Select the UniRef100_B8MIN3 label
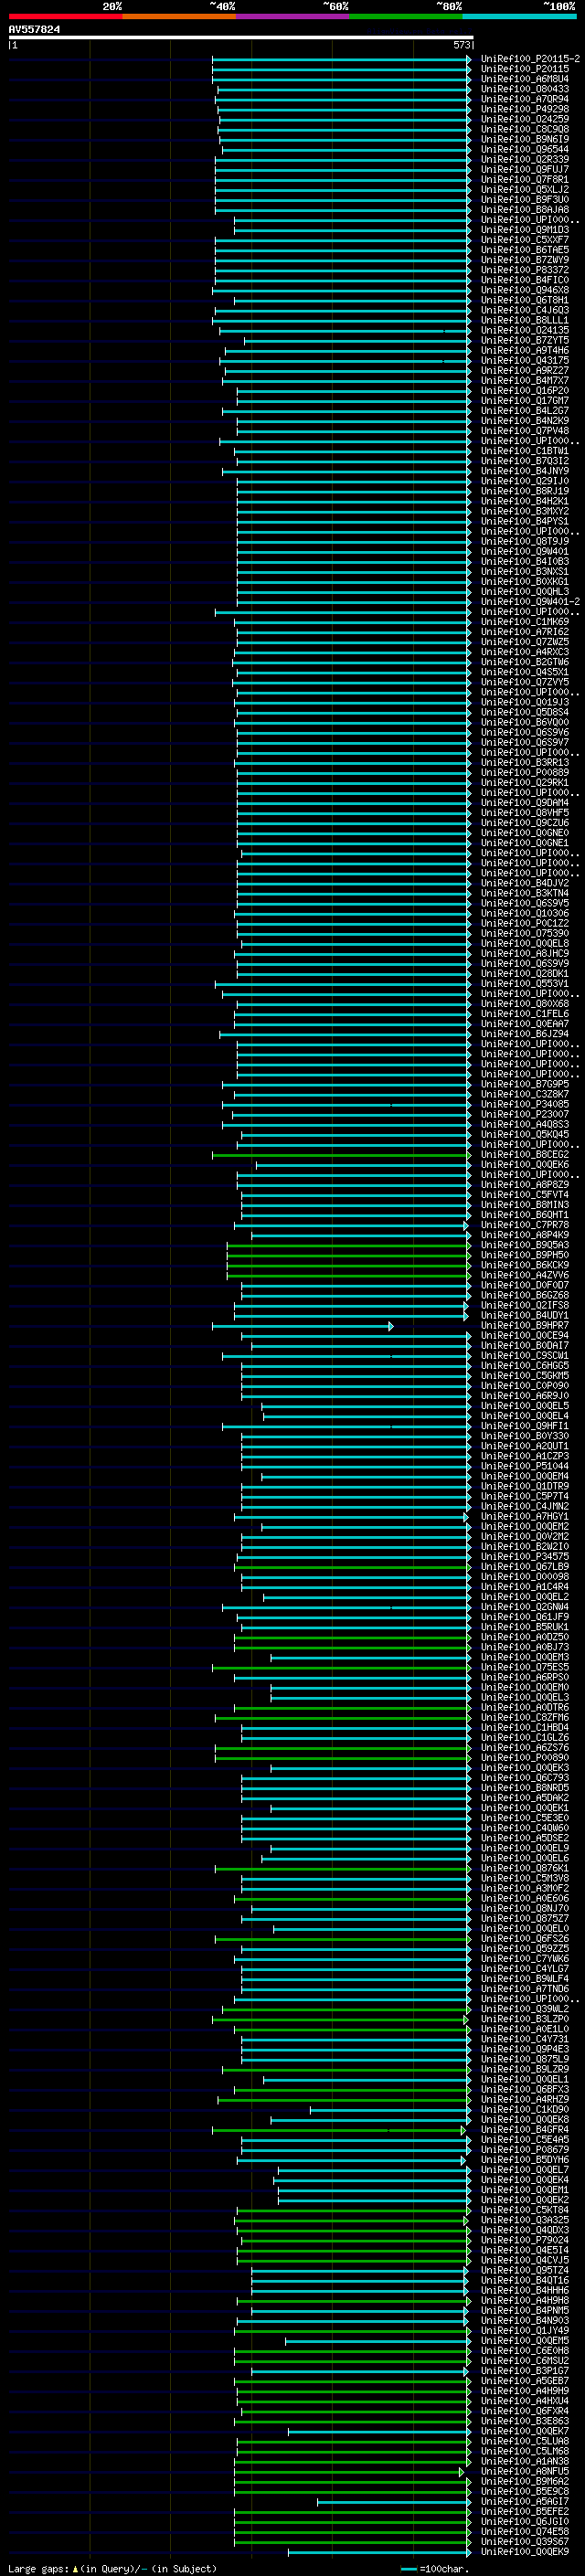585x2576 pixels. point(525,1205)
